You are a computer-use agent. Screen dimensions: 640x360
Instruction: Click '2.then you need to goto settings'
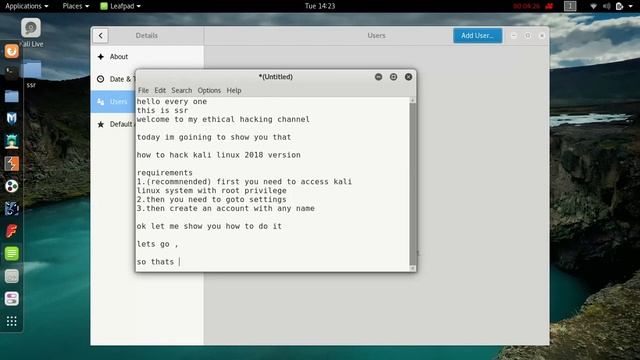[x=211, y=199]
